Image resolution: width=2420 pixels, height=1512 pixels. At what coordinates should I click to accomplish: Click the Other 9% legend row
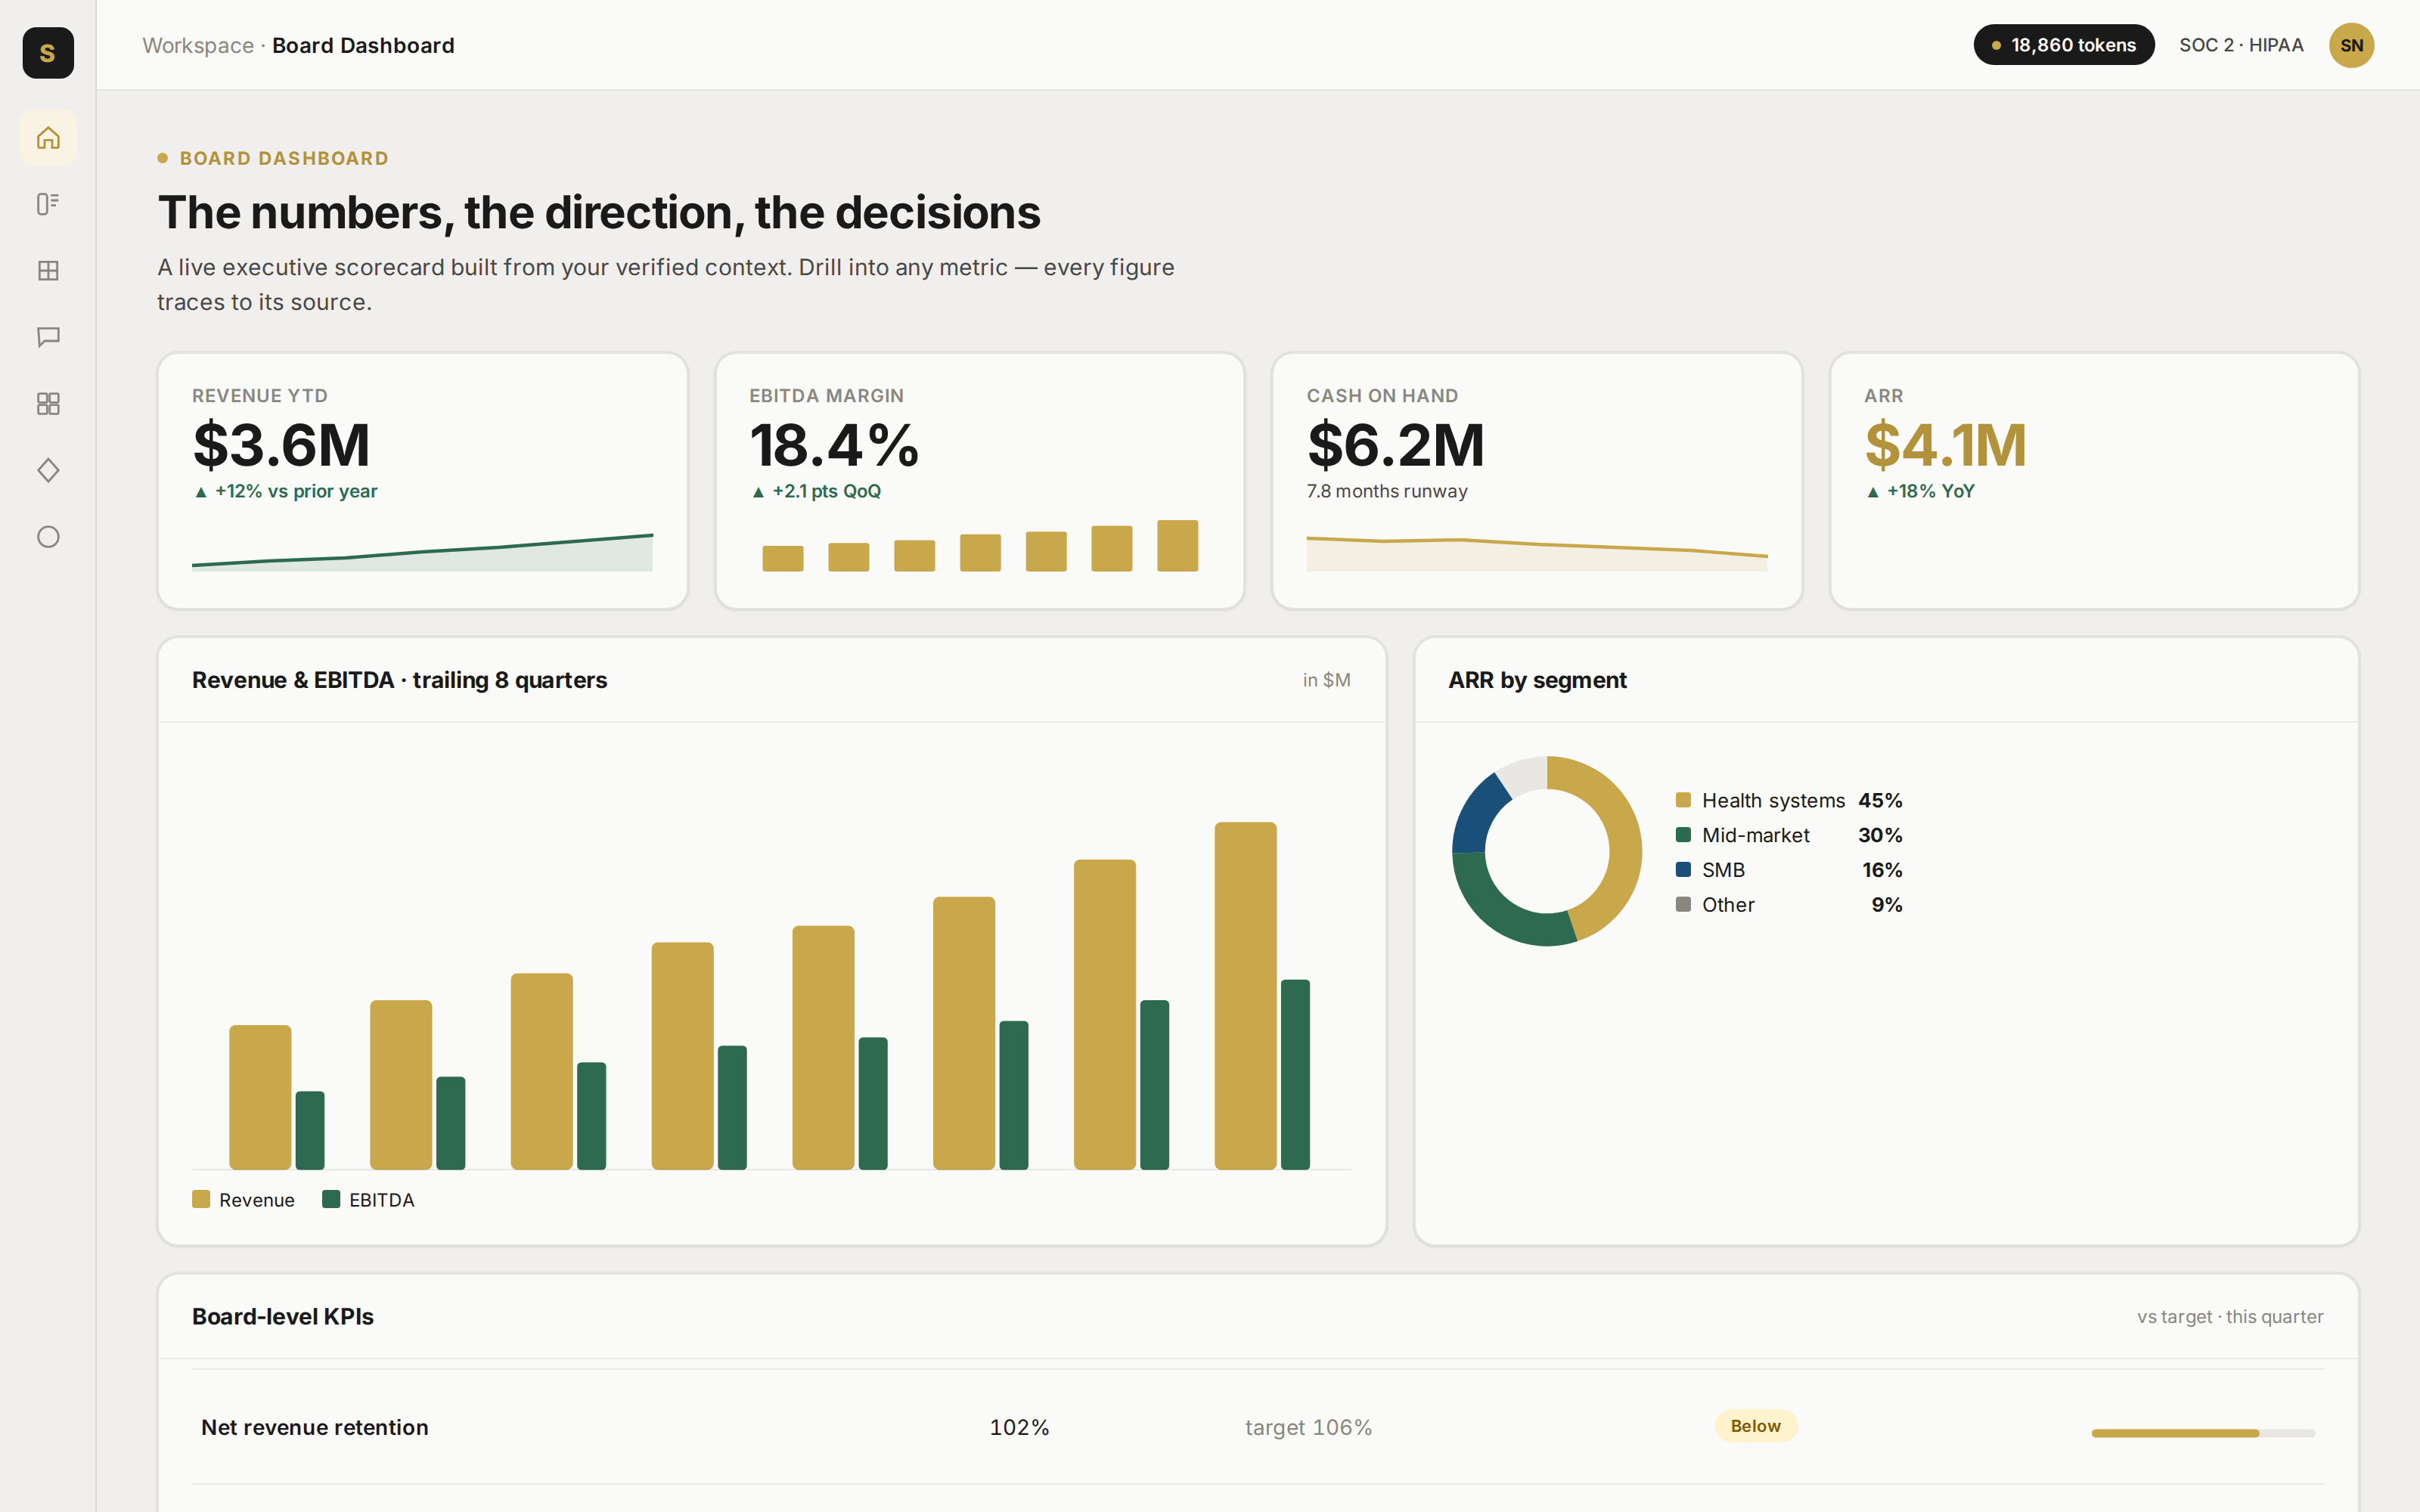1789,905
